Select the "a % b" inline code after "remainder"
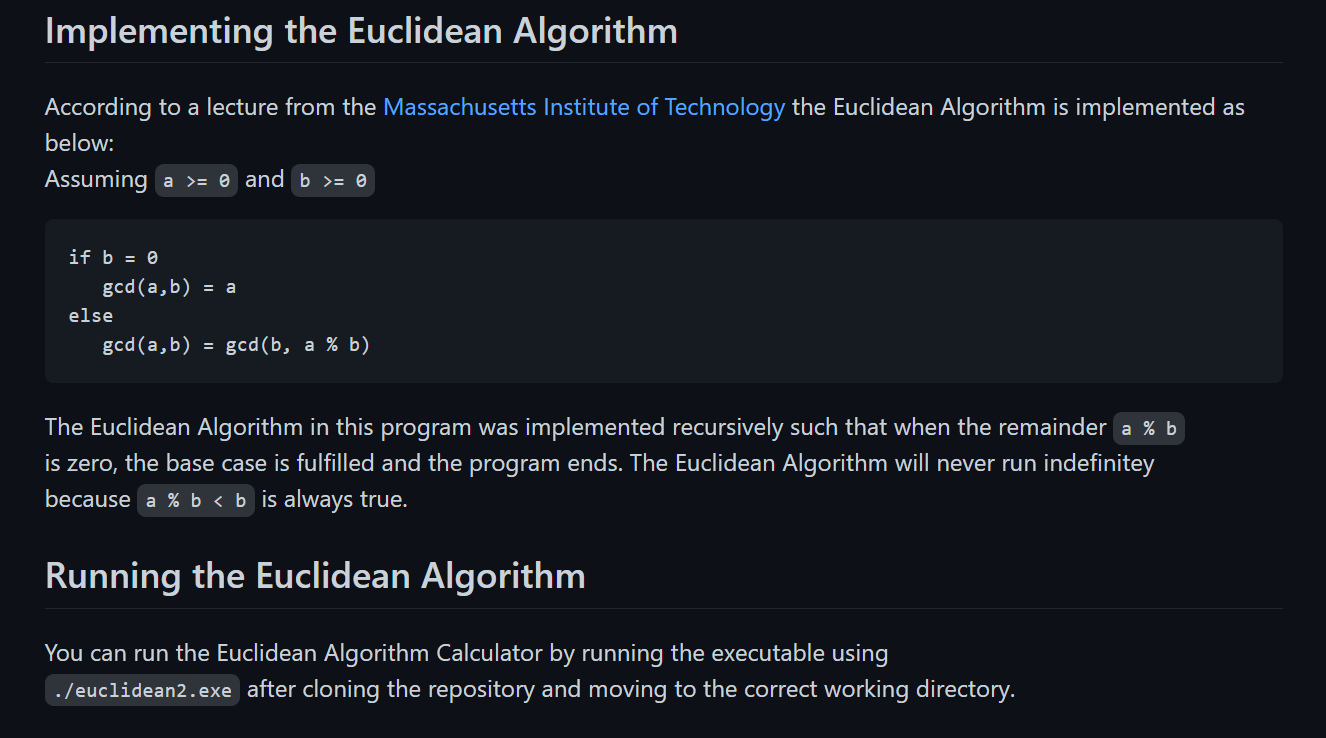The width and height of the screenshot is (1326, 738). point(1149,429)
